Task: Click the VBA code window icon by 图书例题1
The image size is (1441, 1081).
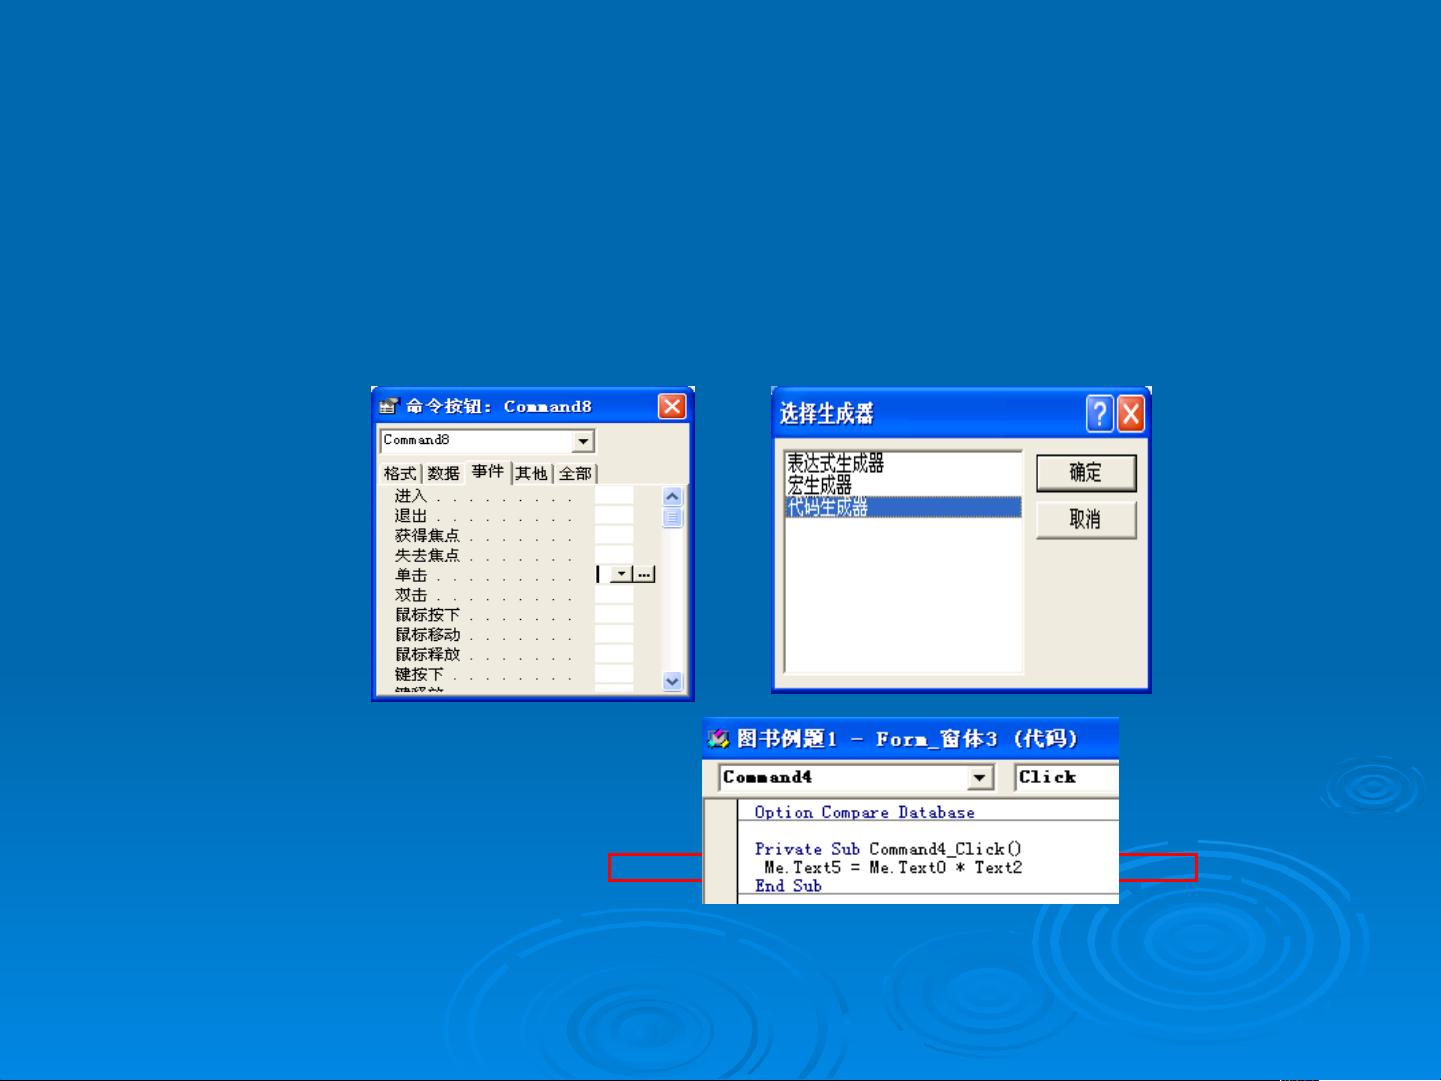Action: tap(719, 739)
